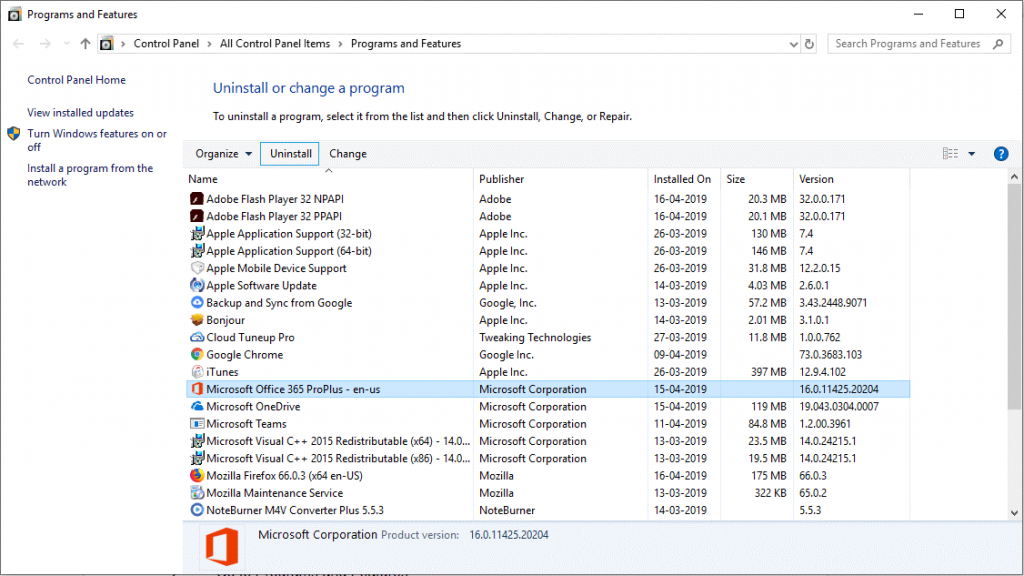This screenshot has width=1024, height=576.
Task: Open View installed updates link
Action: (80, 112)
